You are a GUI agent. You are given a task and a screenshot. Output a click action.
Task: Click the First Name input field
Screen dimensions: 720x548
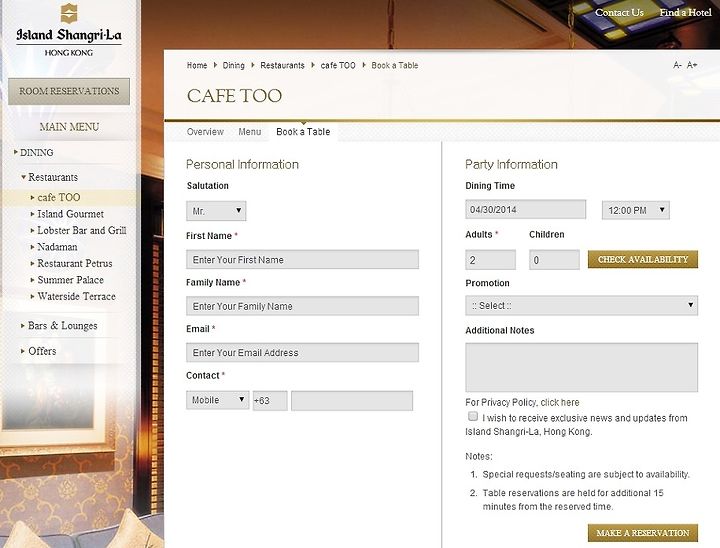pos(302,260)
